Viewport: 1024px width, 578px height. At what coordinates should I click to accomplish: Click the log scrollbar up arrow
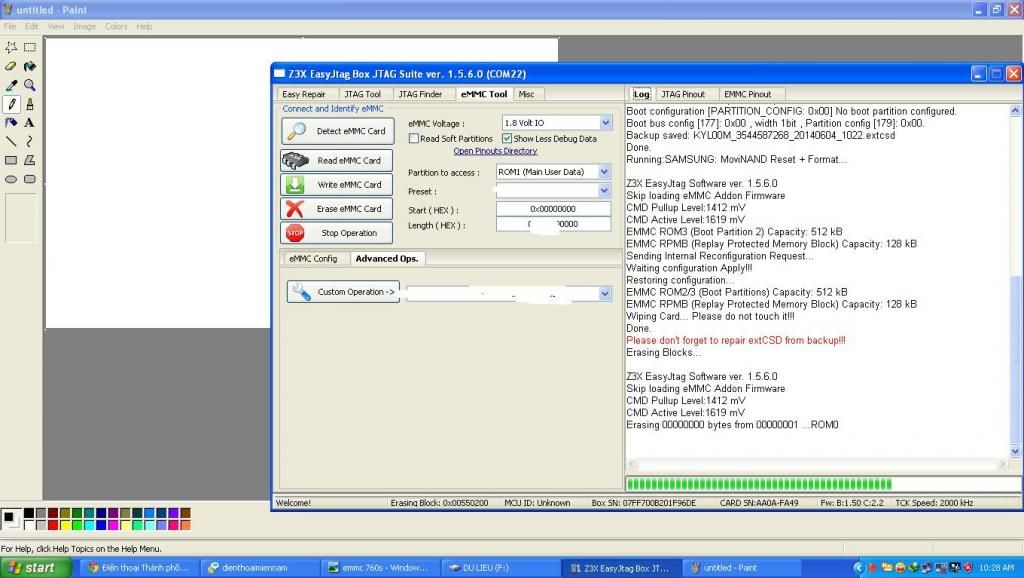point(1015,111)
